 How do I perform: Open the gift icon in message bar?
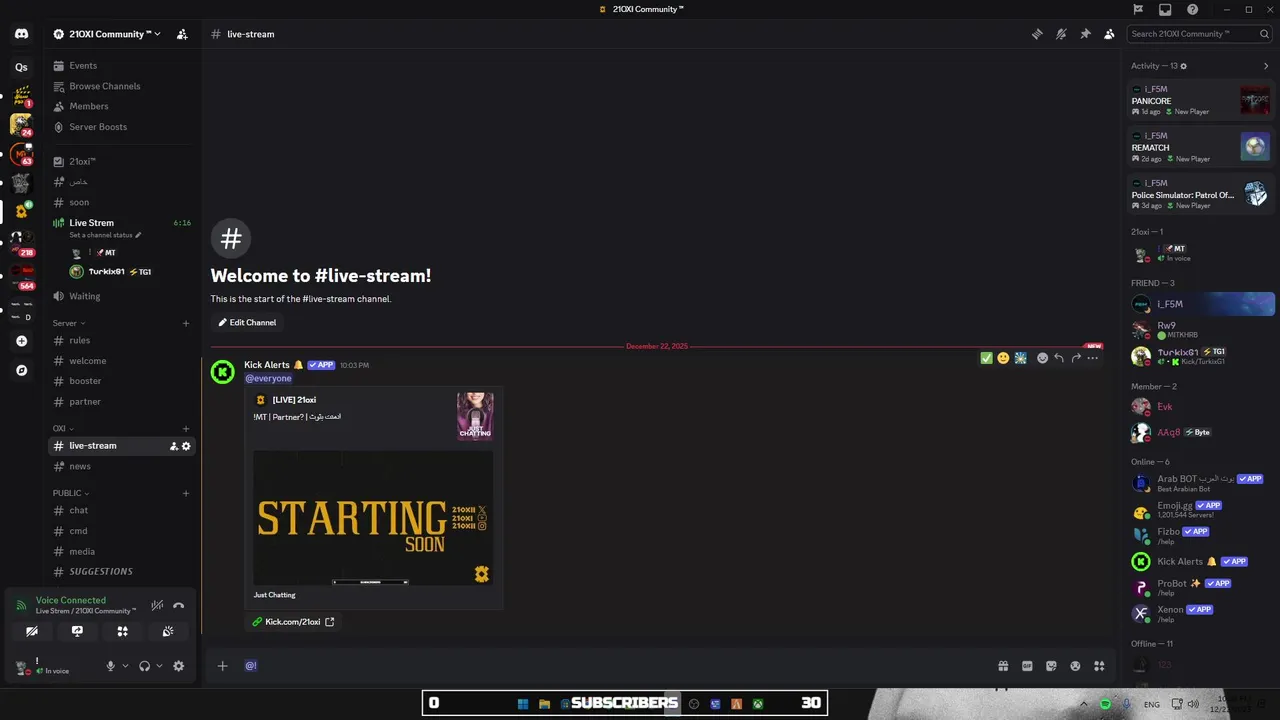1003,666
